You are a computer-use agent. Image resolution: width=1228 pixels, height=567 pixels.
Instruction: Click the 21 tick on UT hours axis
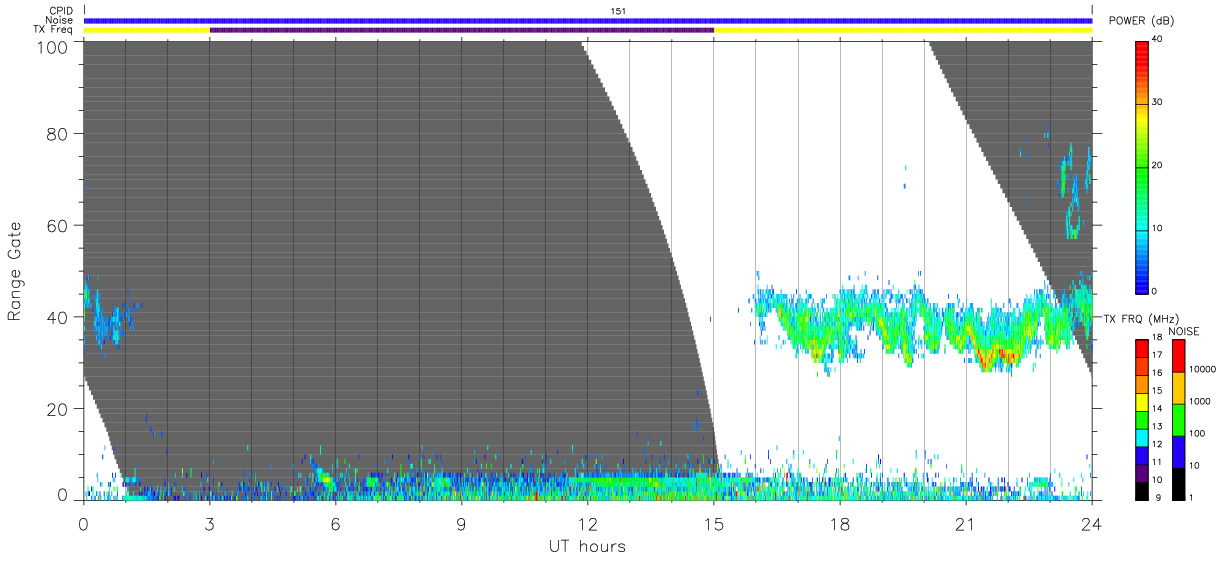(966, 524)
